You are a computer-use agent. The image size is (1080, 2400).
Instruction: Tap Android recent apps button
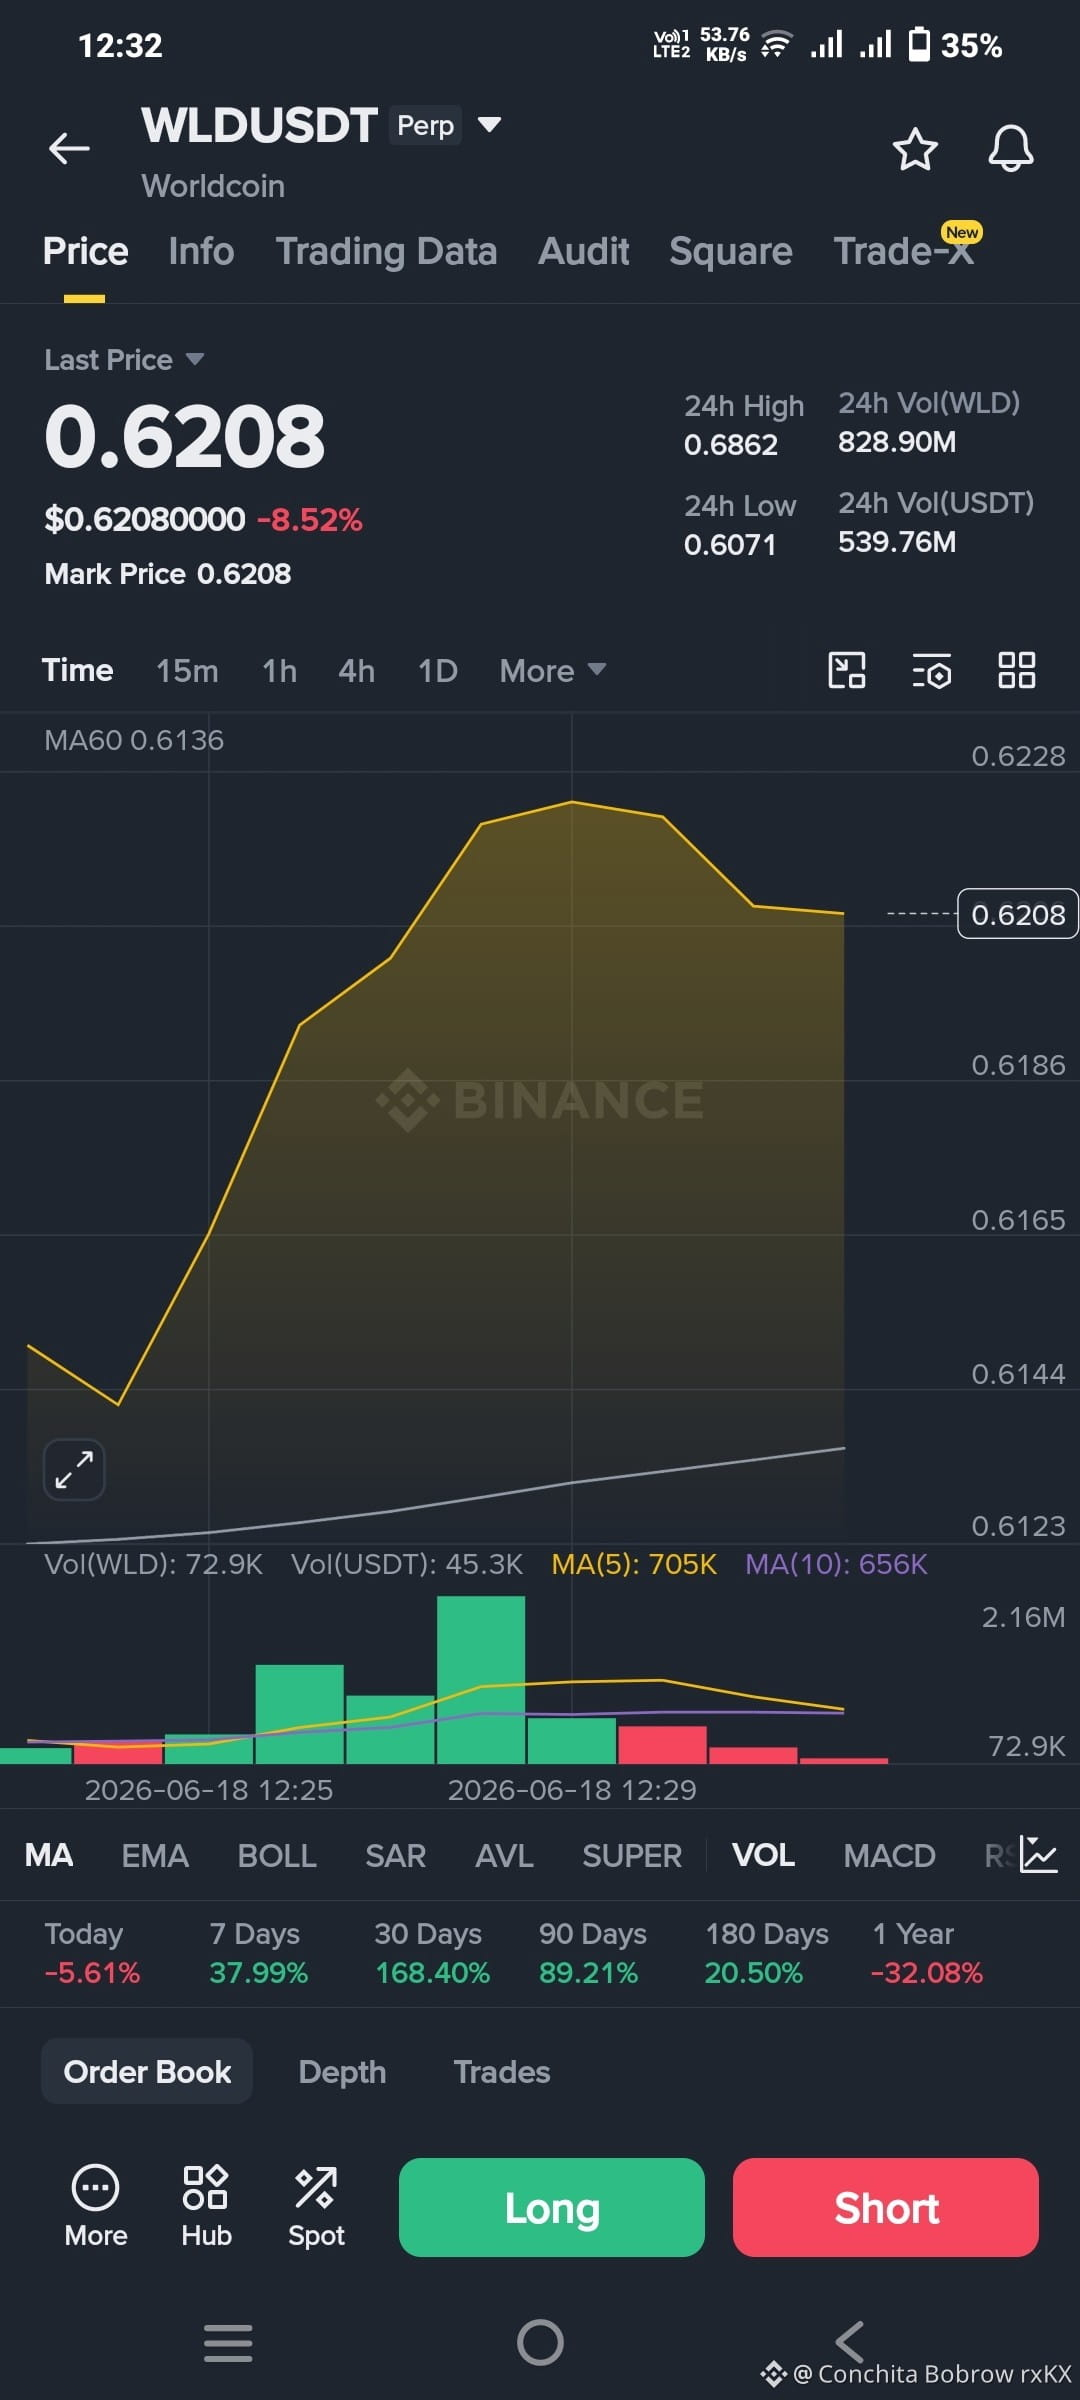pyautogui.click(x=228, y=2342)
